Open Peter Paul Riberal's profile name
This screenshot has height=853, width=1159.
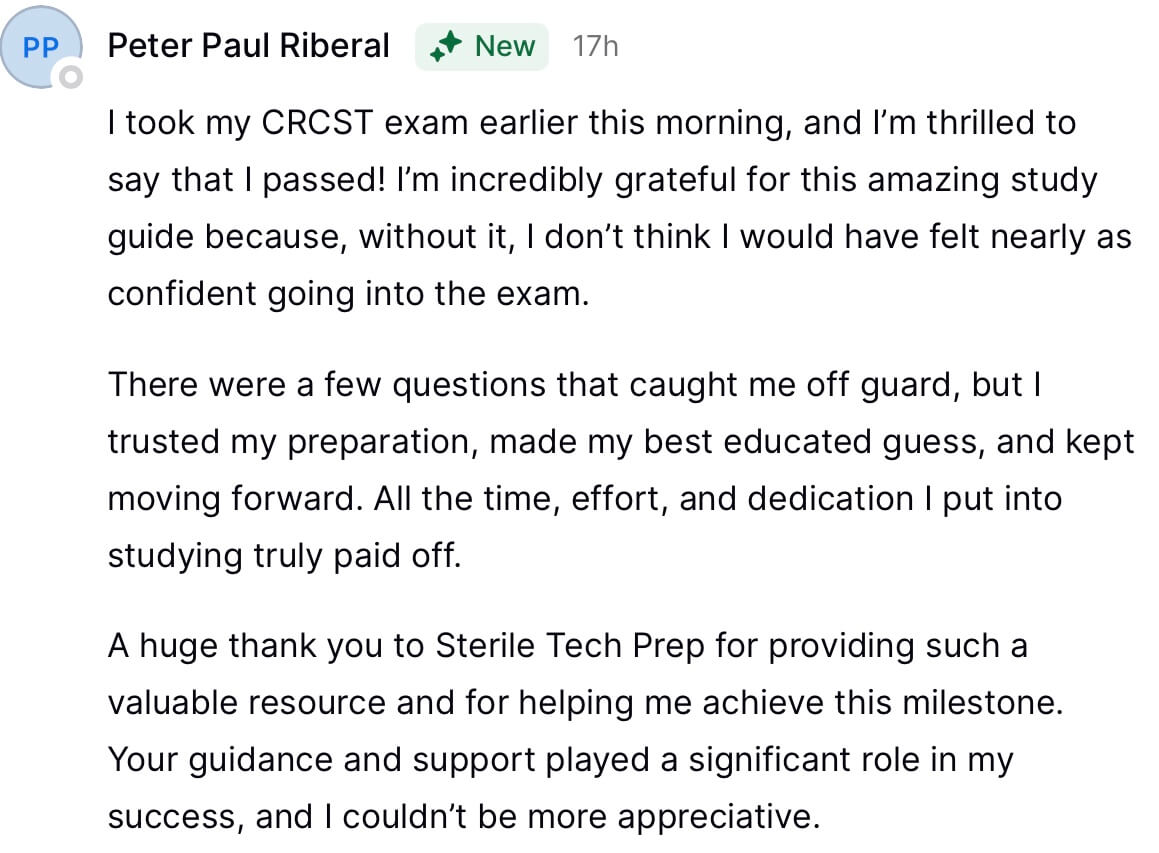tap(248, 46)
